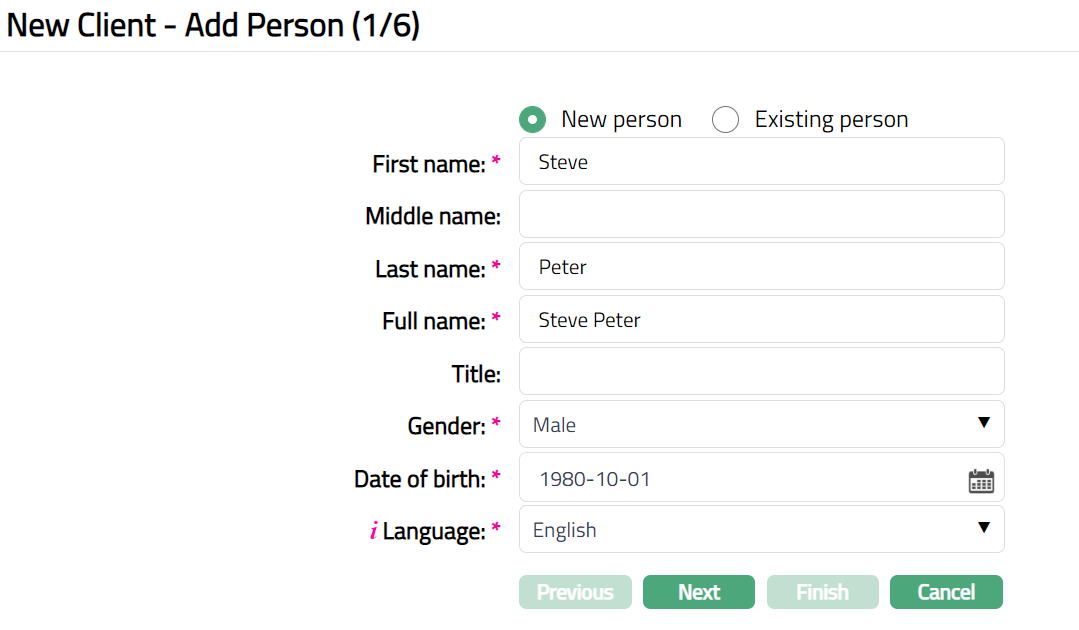Click into the empty Middle name field
The height and width of the screenshot is (630, 1079).
761,215
